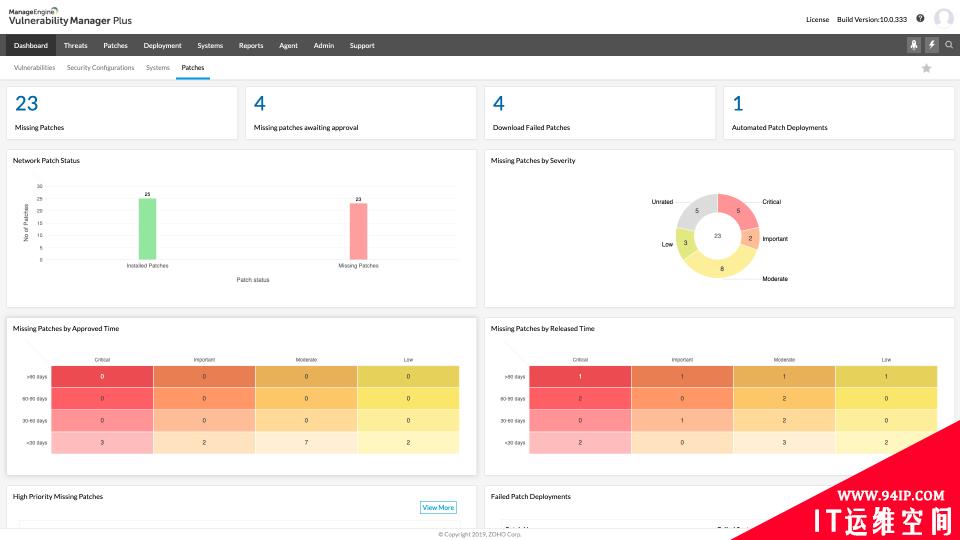This screenshot has height=540, width=960.
Task: Click Moderate <30 days cell in Approved Time
Action: pos(306,443)
